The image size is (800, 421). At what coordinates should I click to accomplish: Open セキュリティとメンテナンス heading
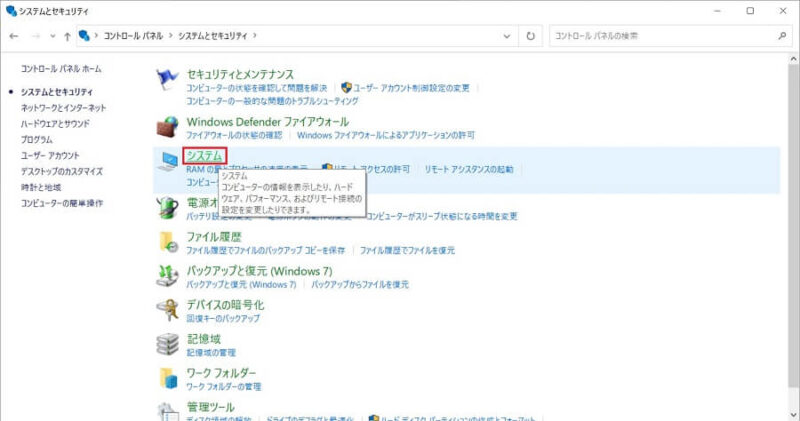[x=240, y=75]
